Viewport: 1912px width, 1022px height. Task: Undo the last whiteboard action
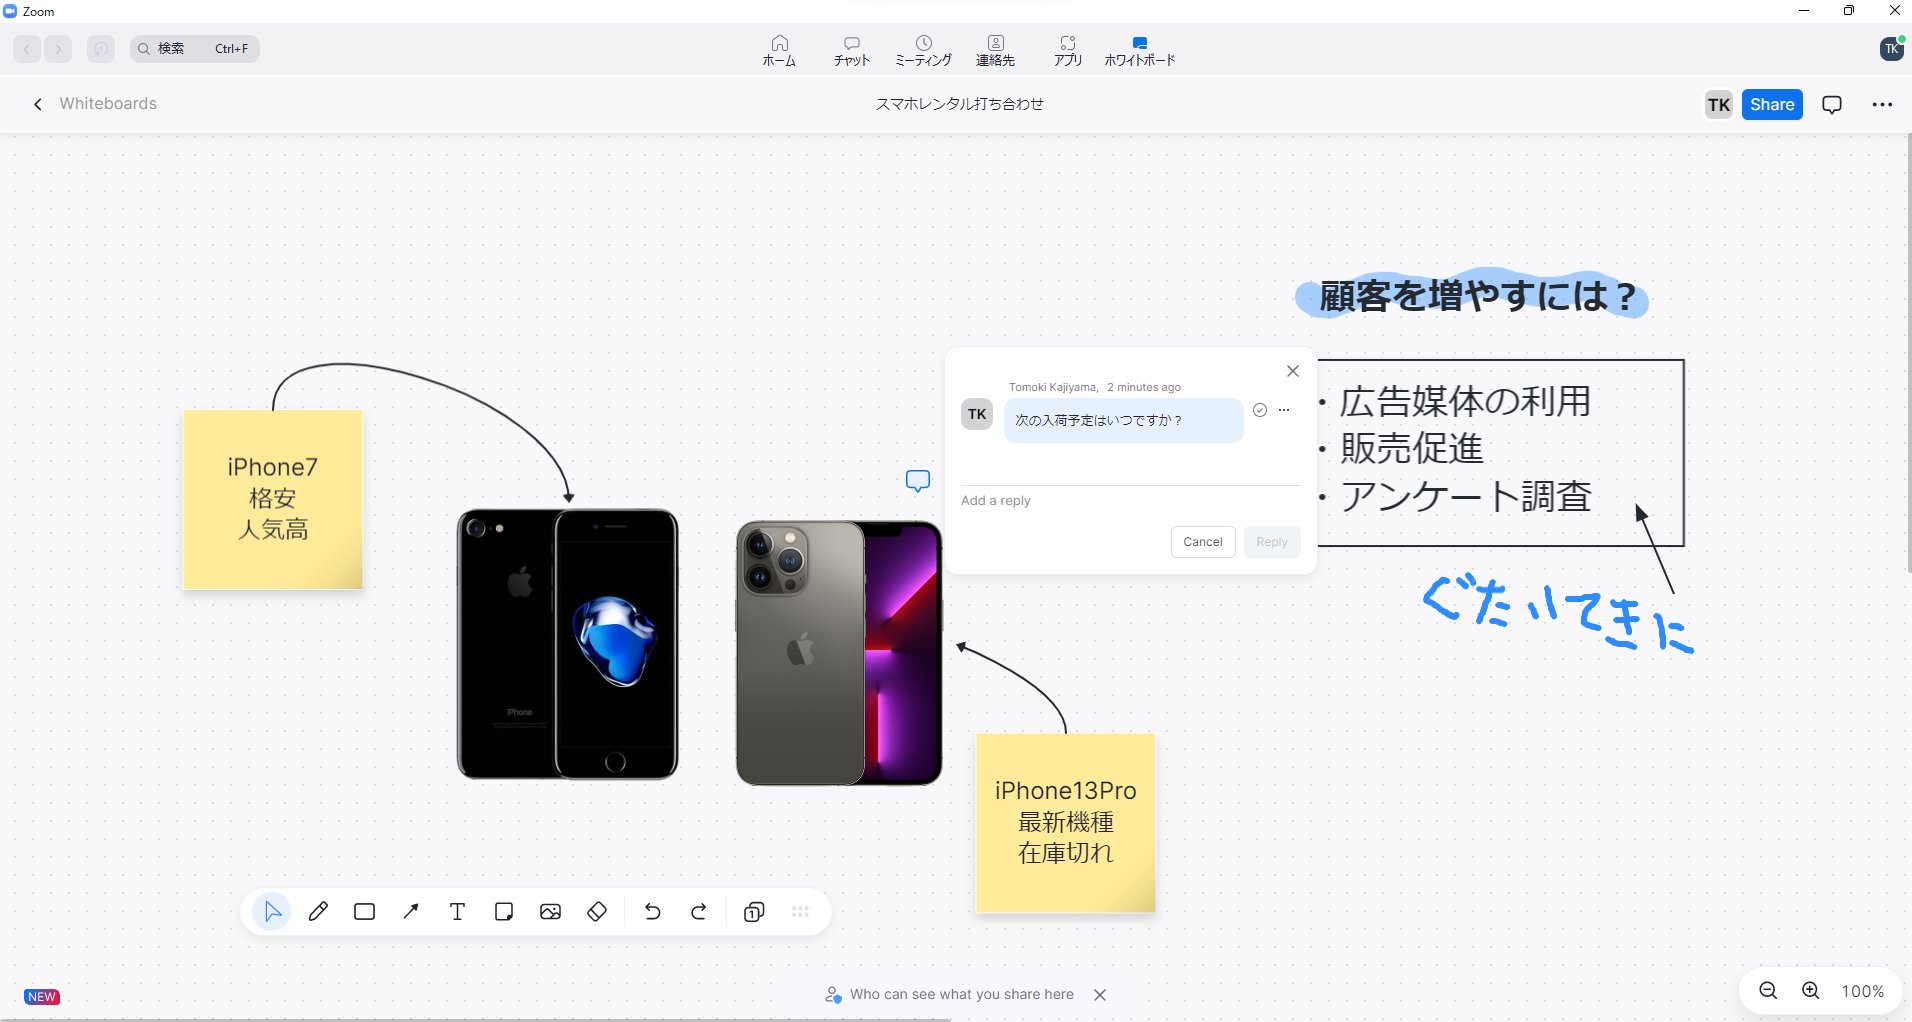(653, 912)
